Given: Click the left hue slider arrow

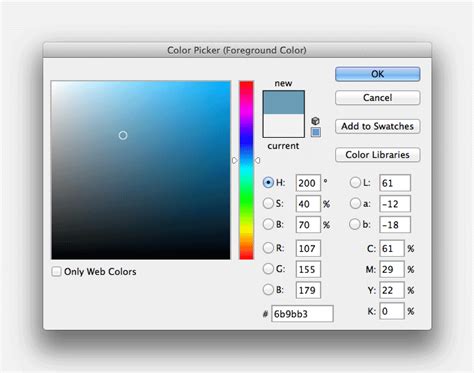Looking at the screenshot, I should 235,160.
